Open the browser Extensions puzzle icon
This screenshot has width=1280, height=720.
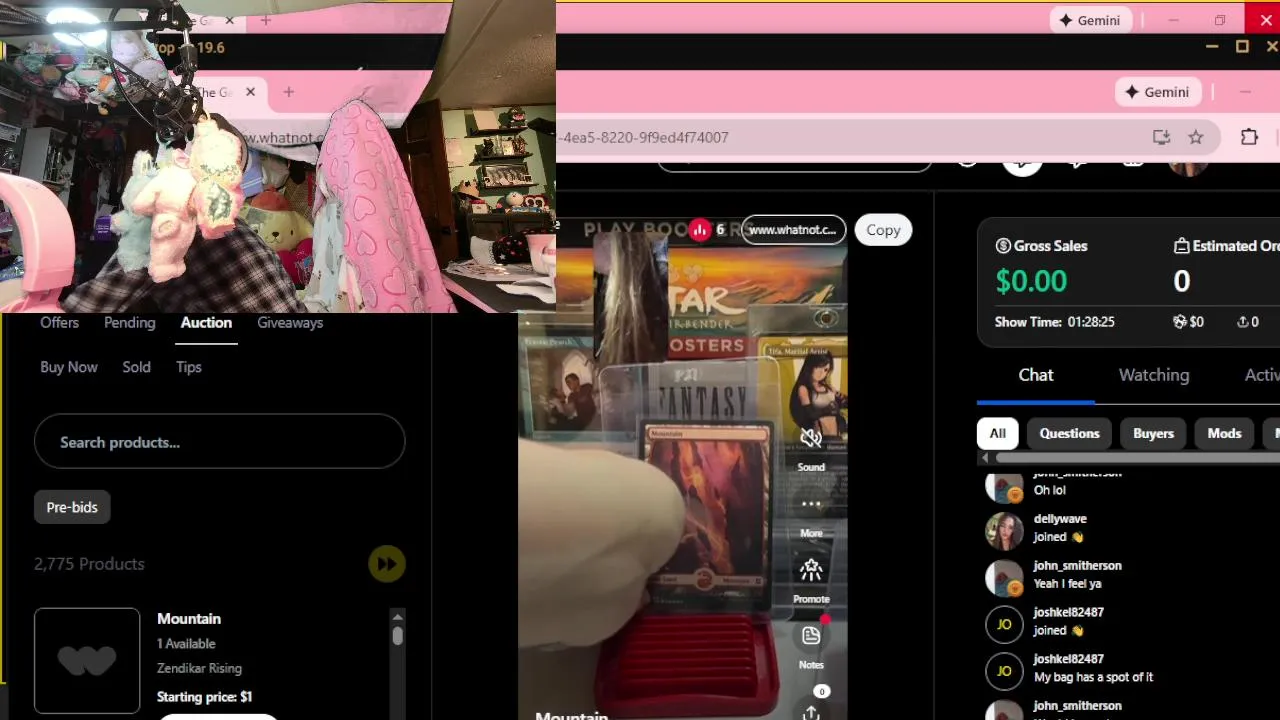tap(1249, 137)
